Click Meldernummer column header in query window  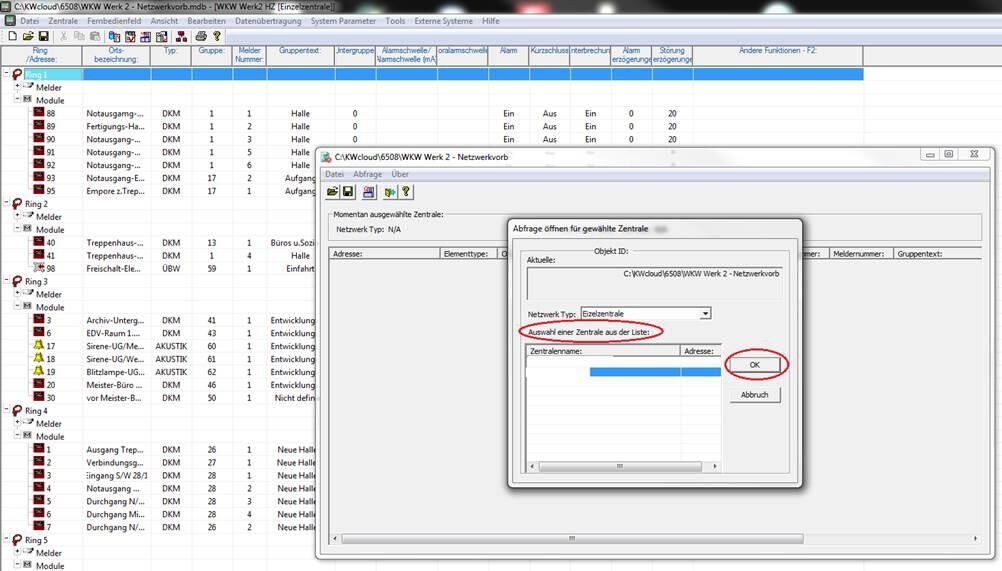click(861, 254)
